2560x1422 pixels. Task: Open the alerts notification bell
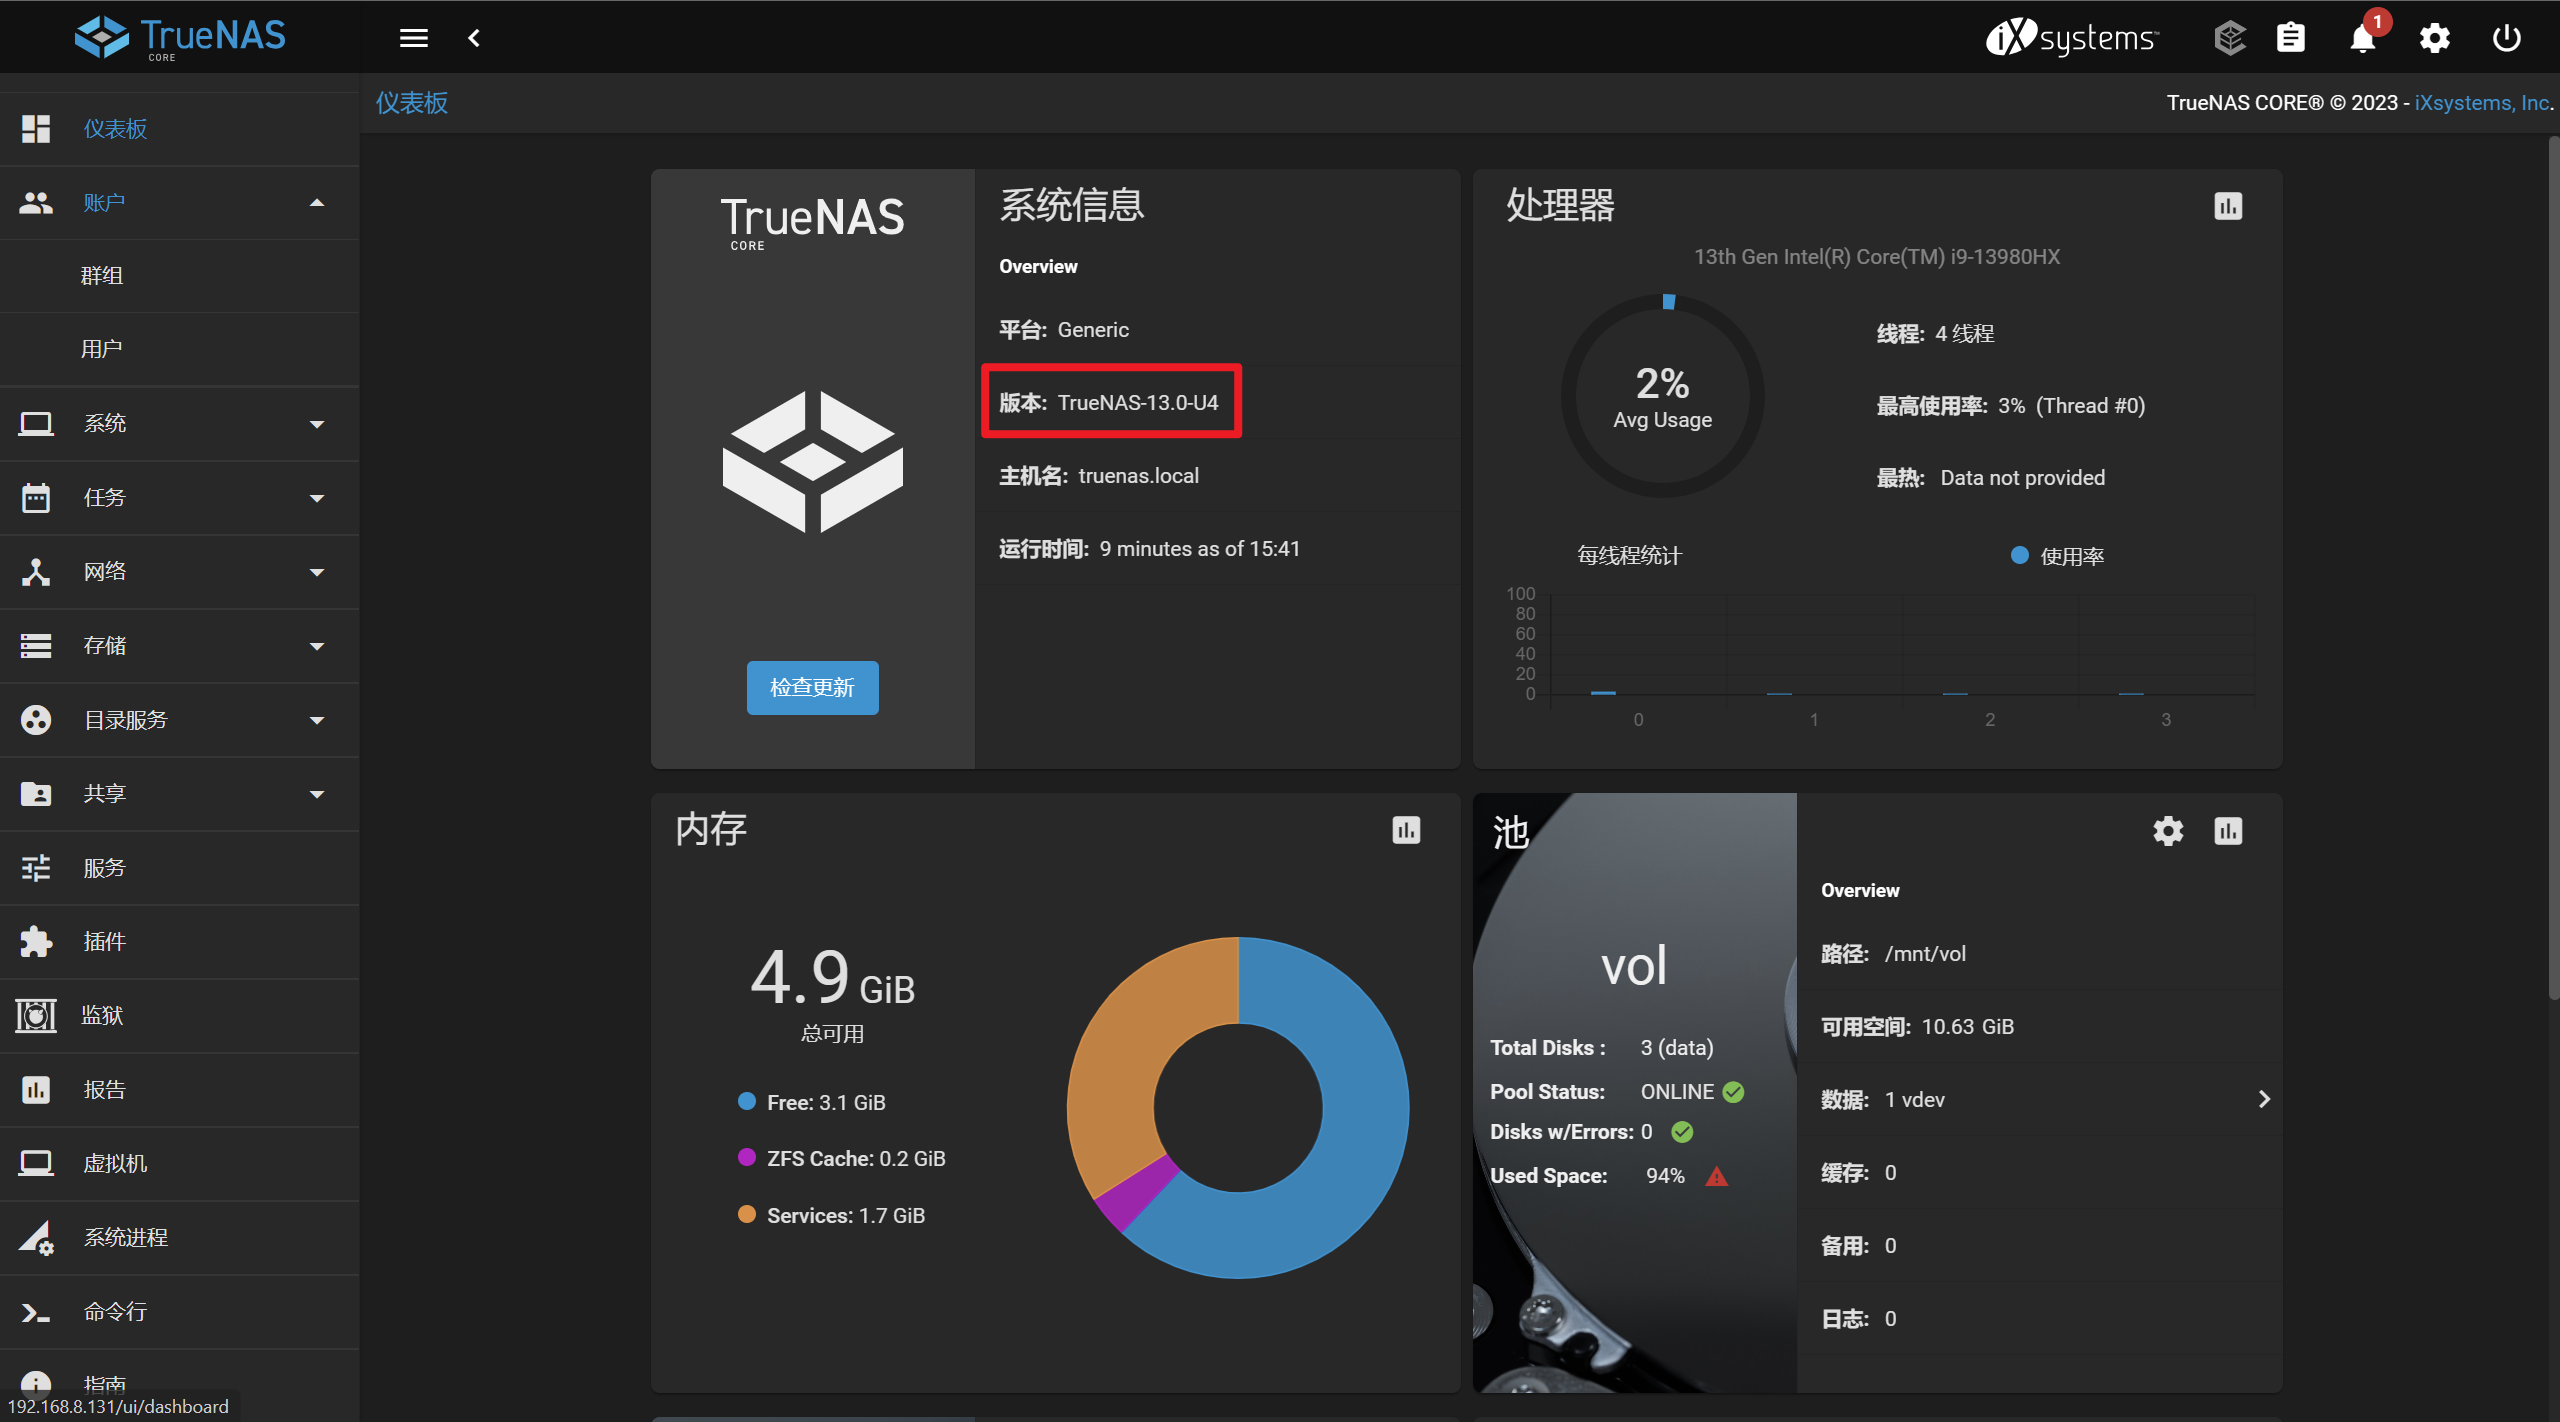click(2362, 39)
